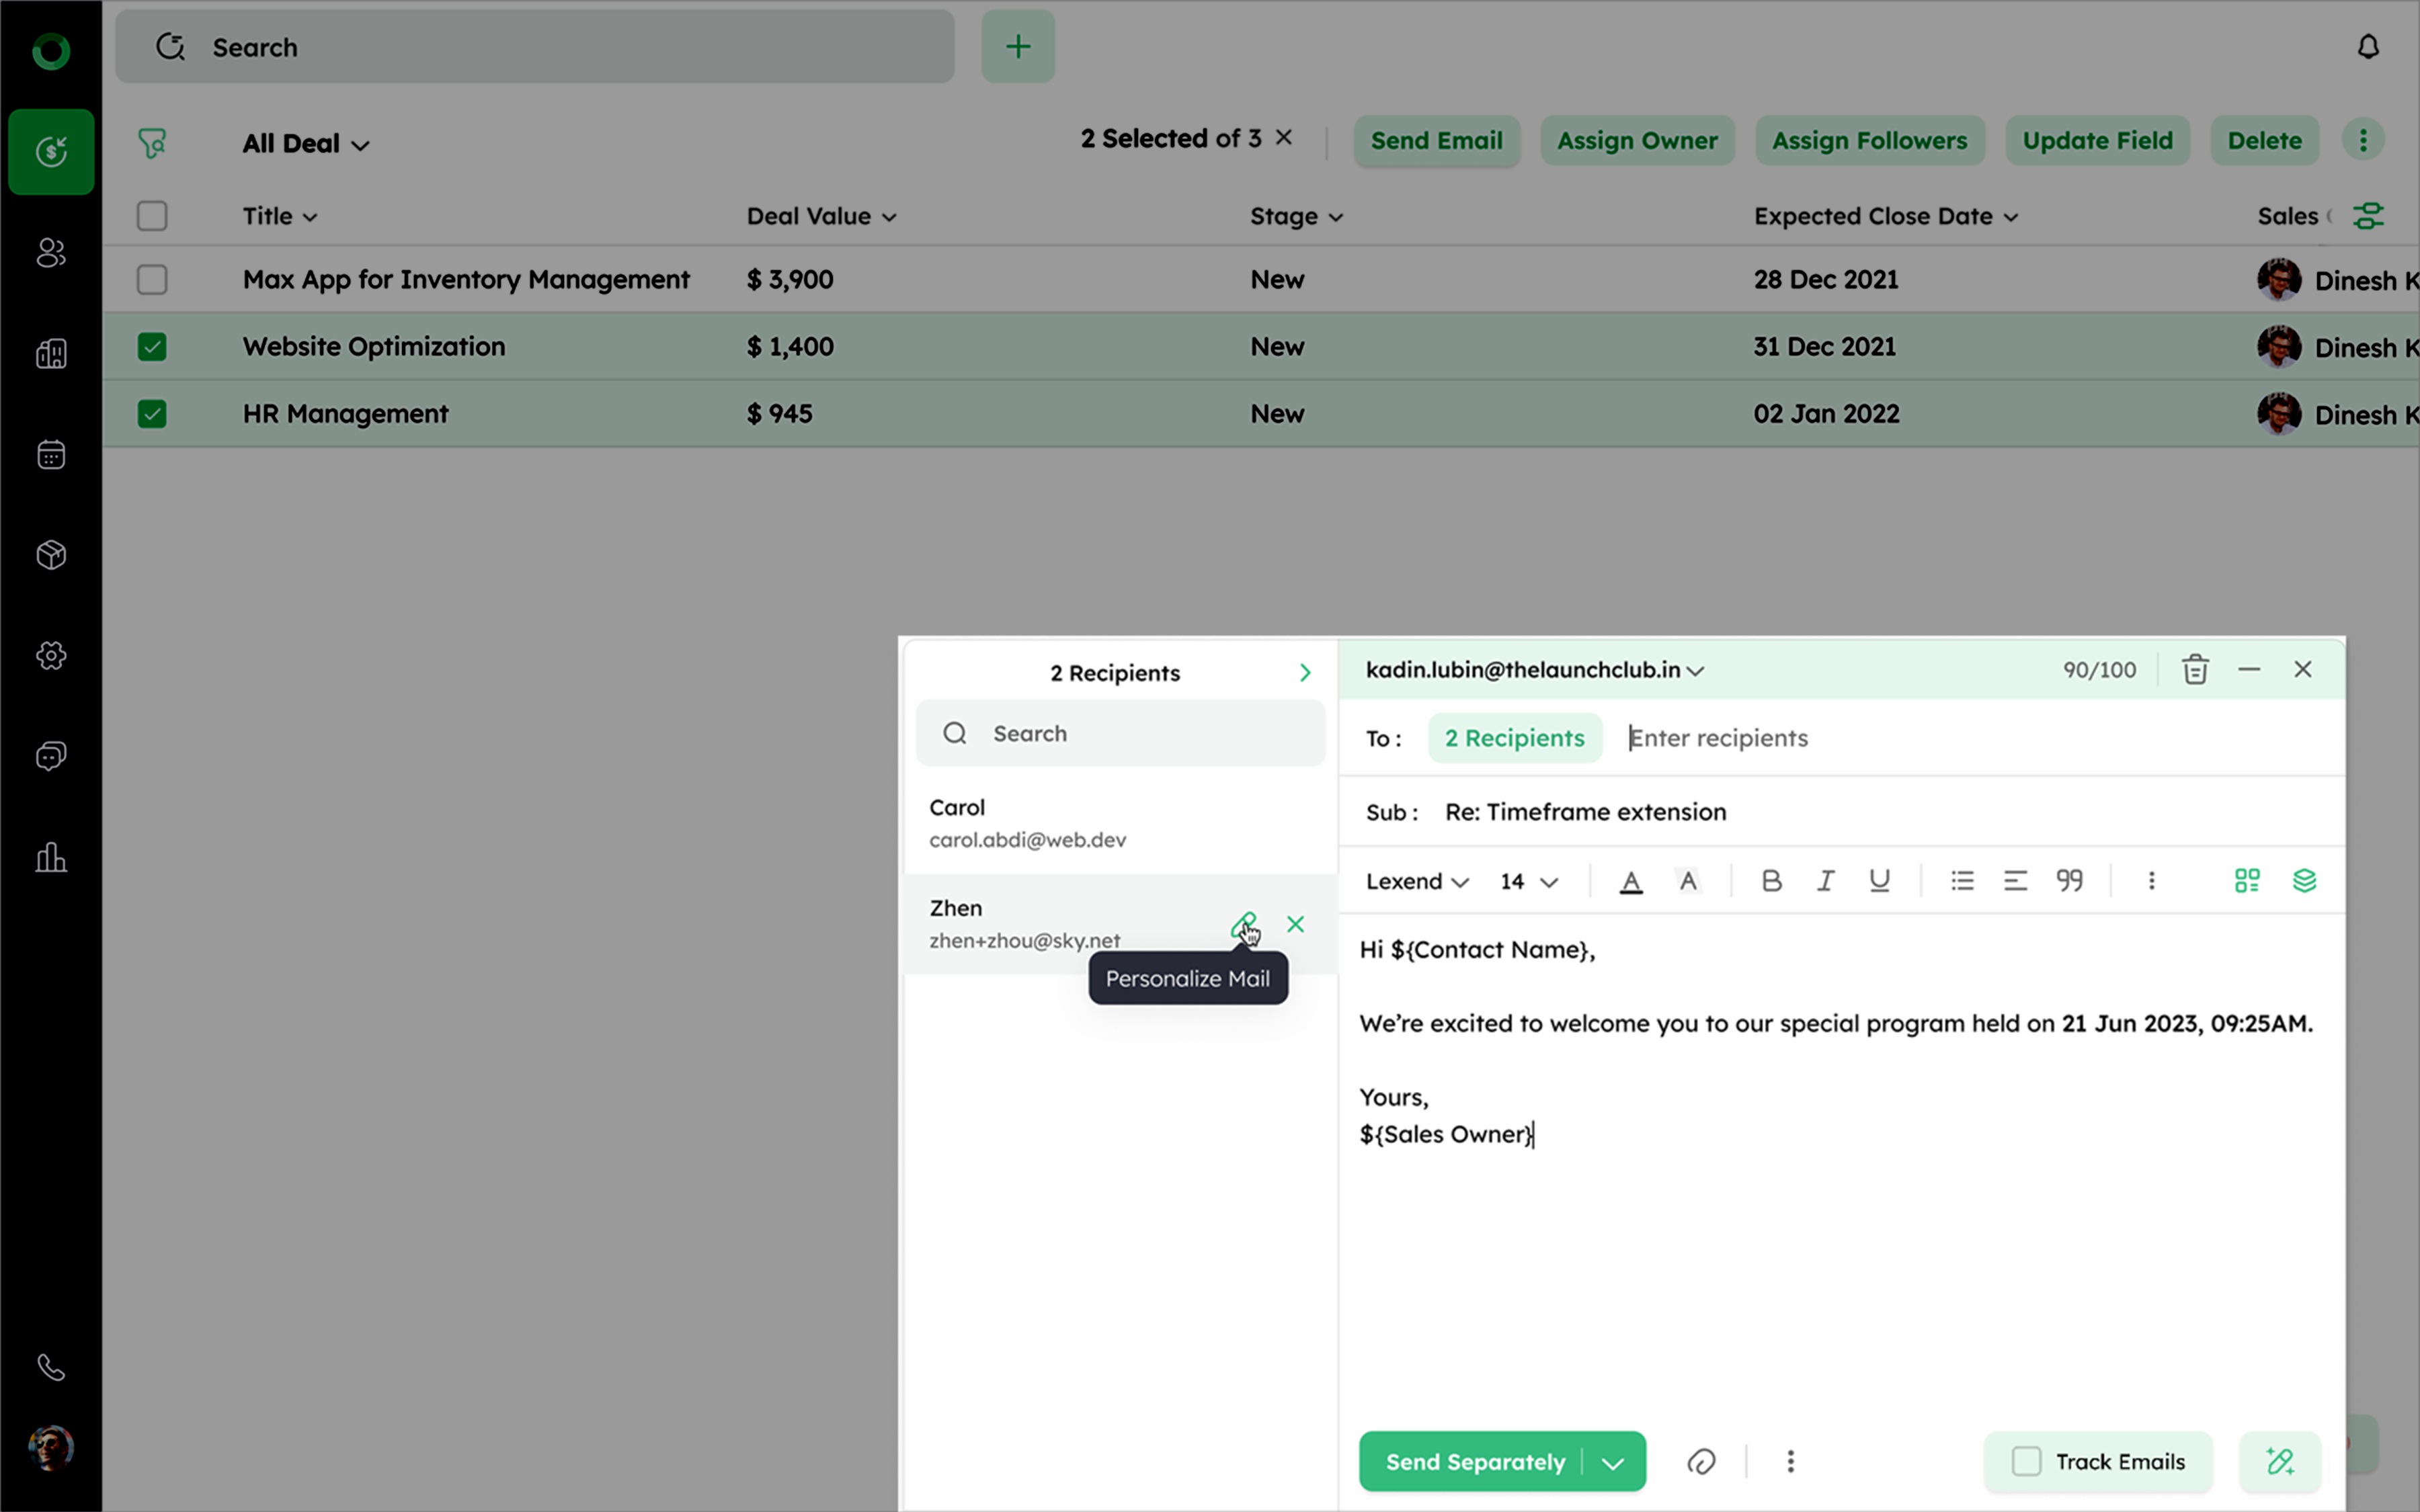
Task: Discard the email draft with trash icon
Action: pyautogui.click(x=2194, y=669)
